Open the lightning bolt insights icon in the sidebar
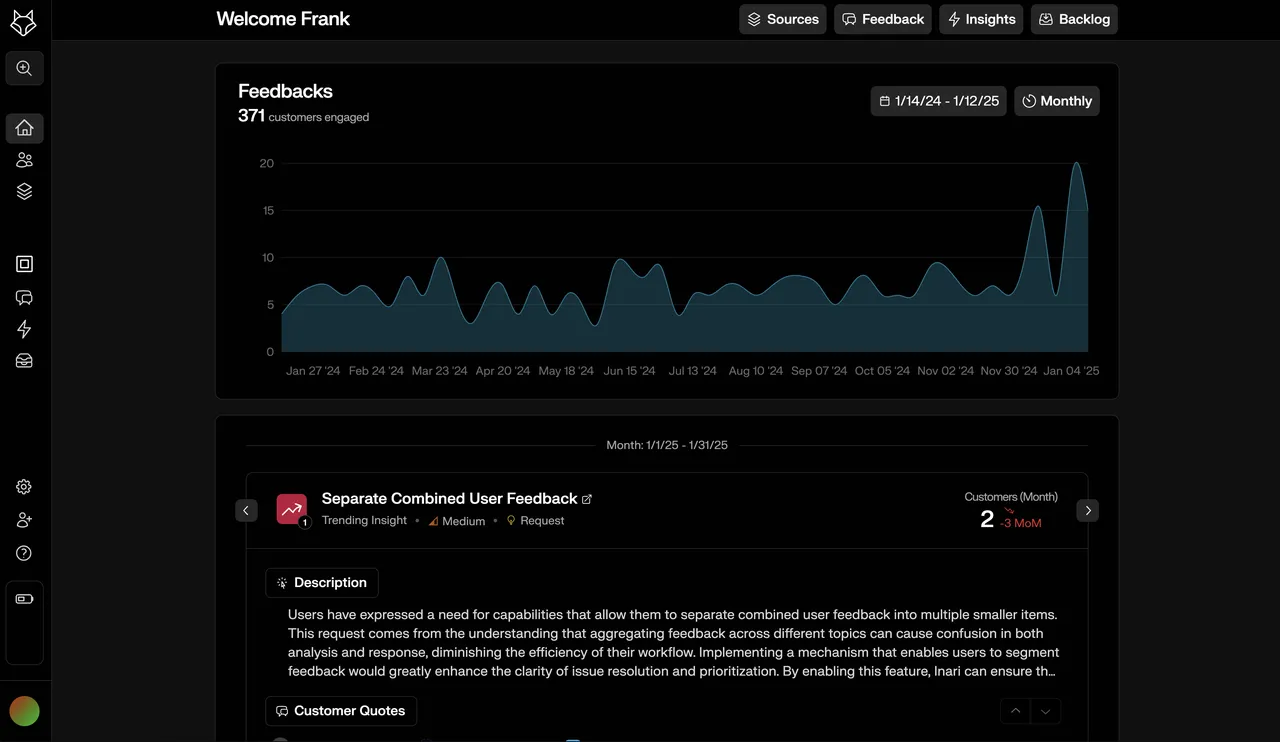Viewport: 1280px width, 742px height. tap(25, 329)
